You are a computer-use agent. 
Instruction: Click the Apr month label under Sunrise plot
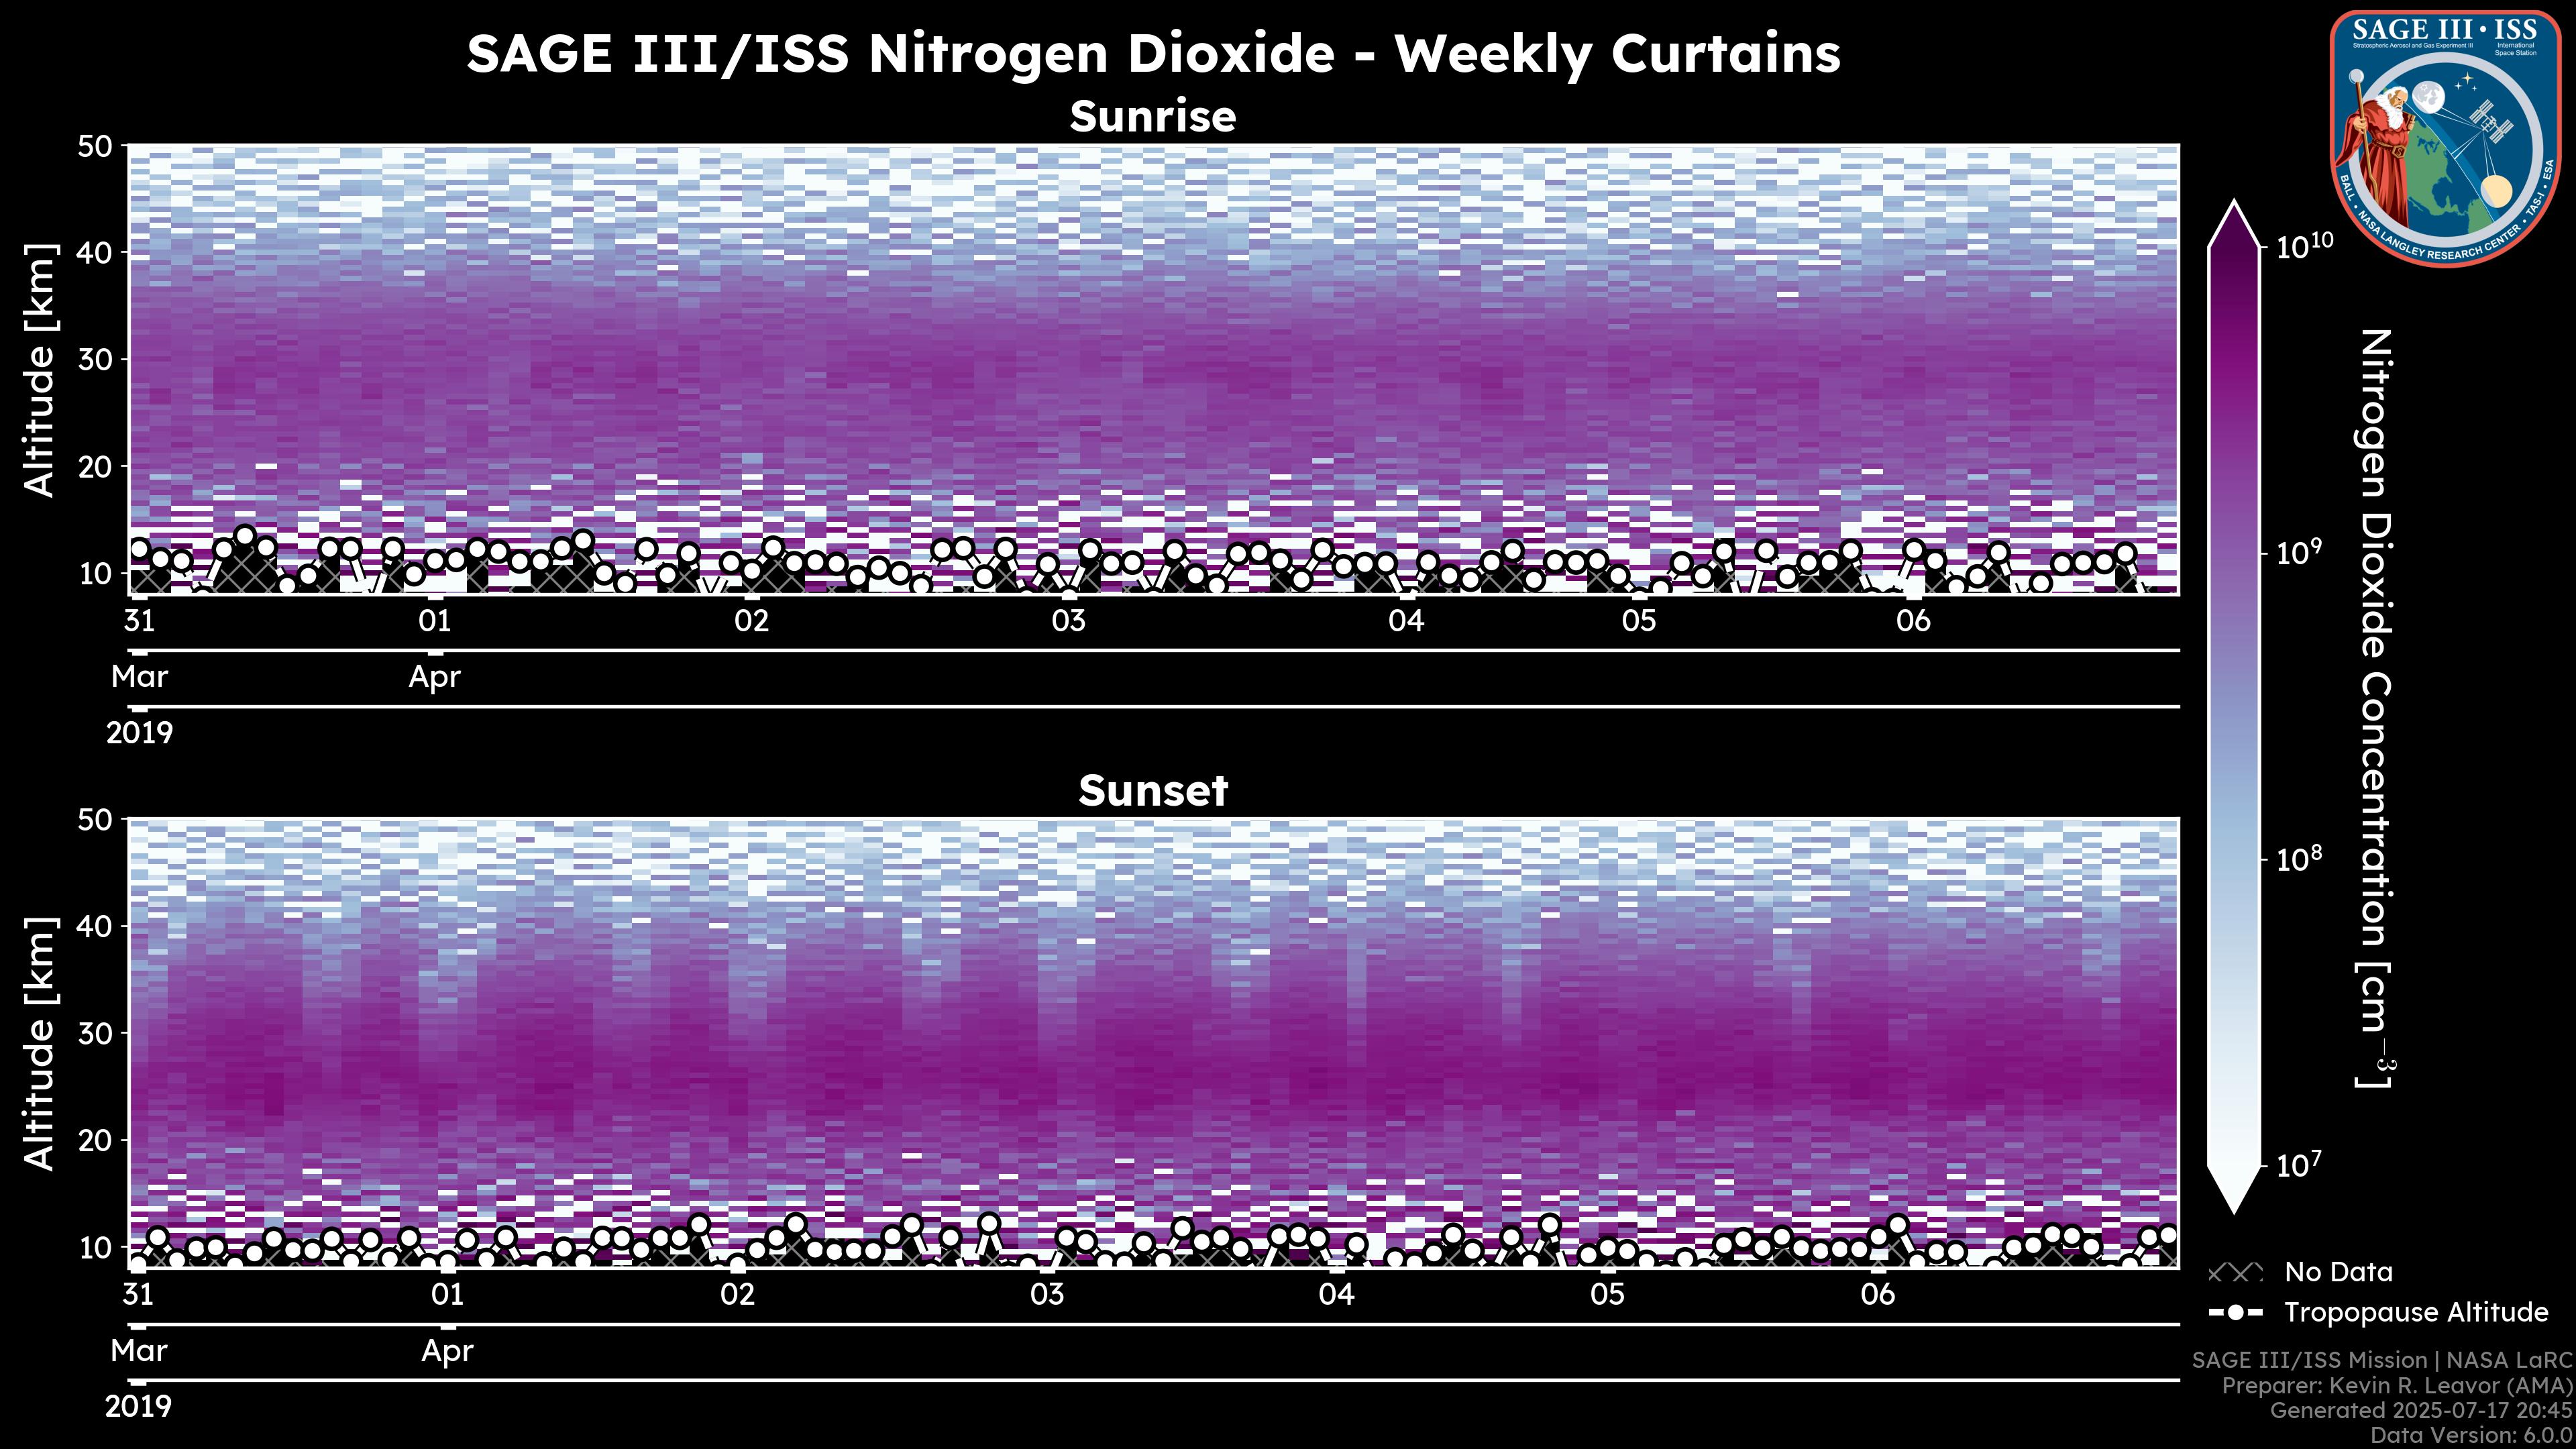point(434,677)
